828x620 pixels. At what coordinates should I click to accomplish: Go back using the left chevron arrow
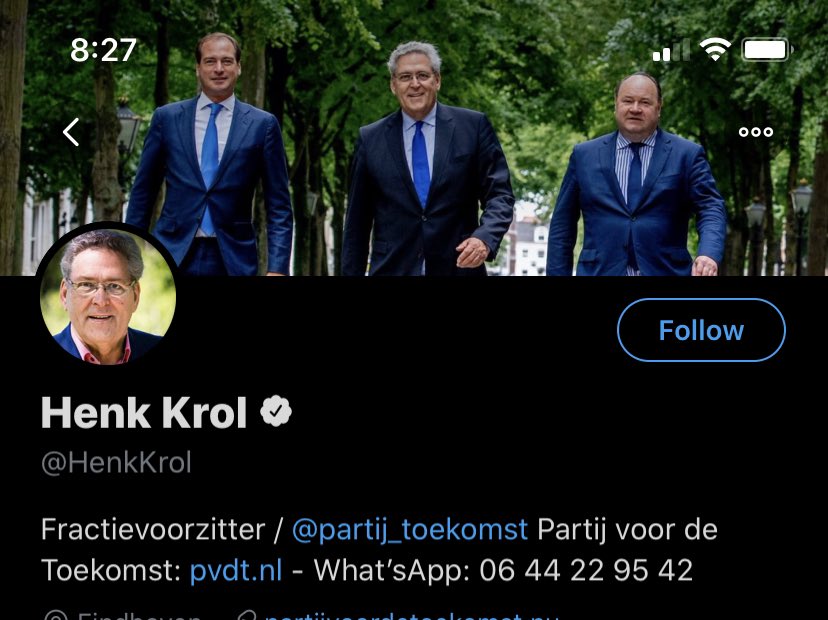(x=71, y=132)
